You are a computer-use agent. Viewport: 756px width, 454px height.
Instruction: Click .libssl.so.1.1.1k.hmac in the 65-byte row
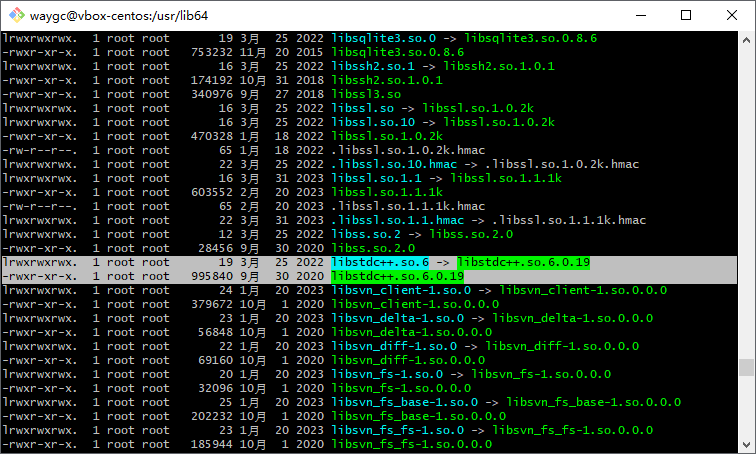tap(408, 206)
